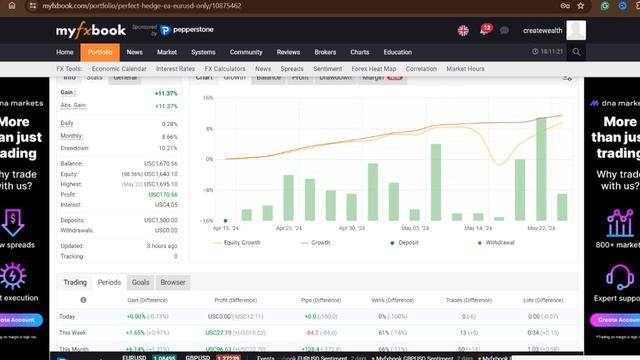Click the first extension icon in browser toolbar
Screen dimensions: 640x360
(x=604, y=6)
